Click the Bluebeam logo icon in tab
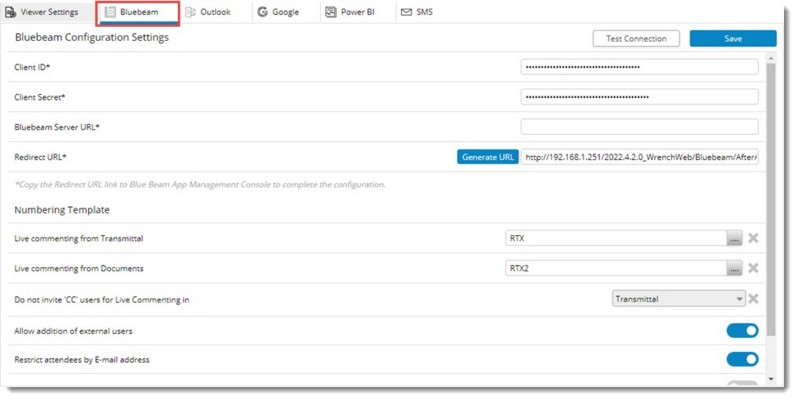 point(110,12)
